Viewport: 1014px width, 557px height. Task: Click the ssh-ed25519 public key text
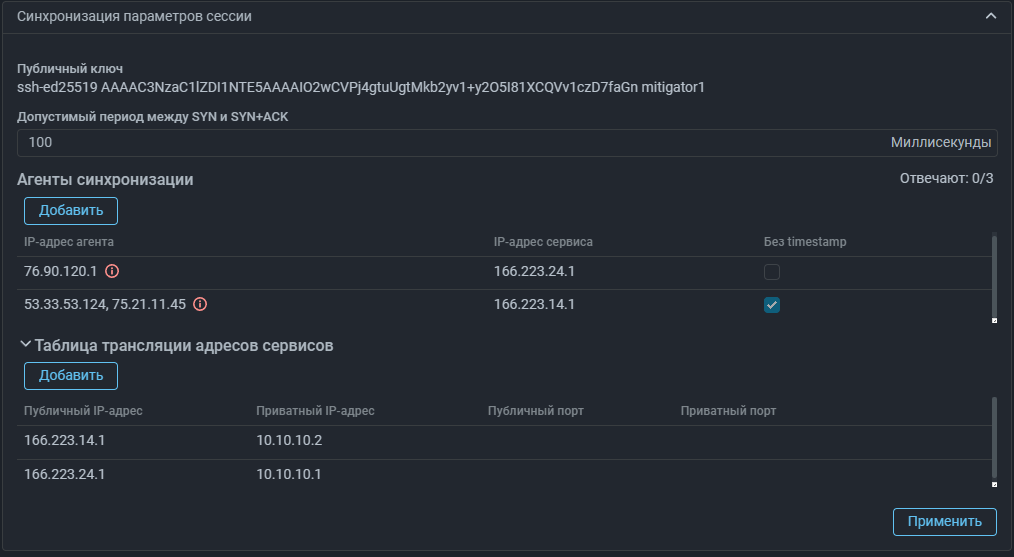361,87
